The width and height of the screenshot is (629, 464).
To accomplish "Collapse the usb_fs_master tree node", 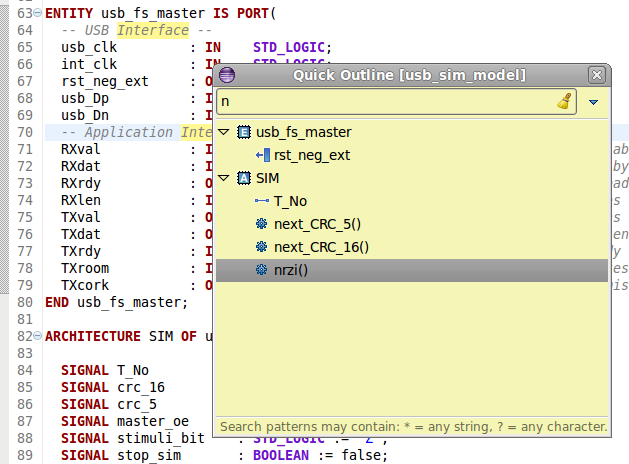I will point(224,132).
